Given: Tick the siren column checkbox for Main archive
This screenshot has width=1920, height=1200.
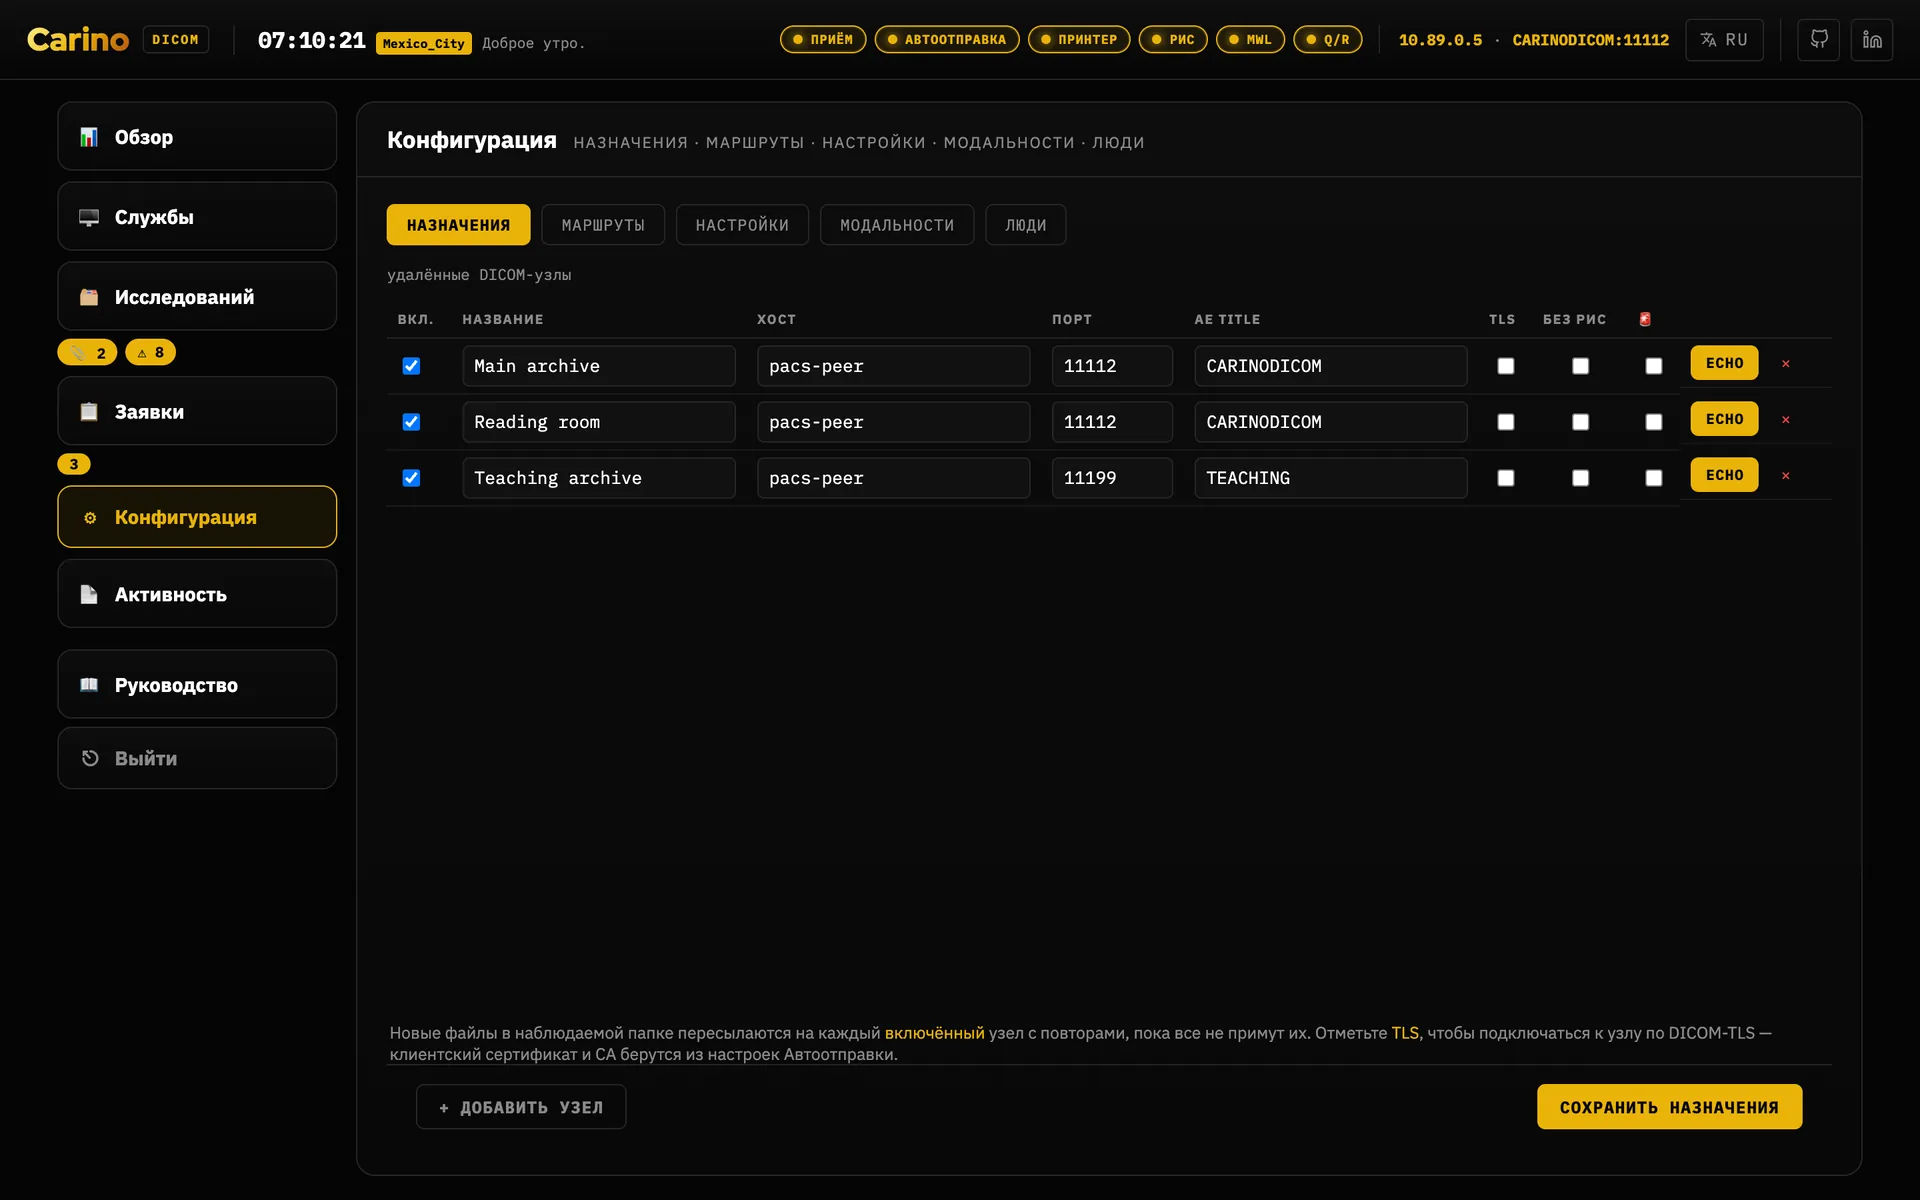Looking at the screenshot, I should pos(1654,366).
